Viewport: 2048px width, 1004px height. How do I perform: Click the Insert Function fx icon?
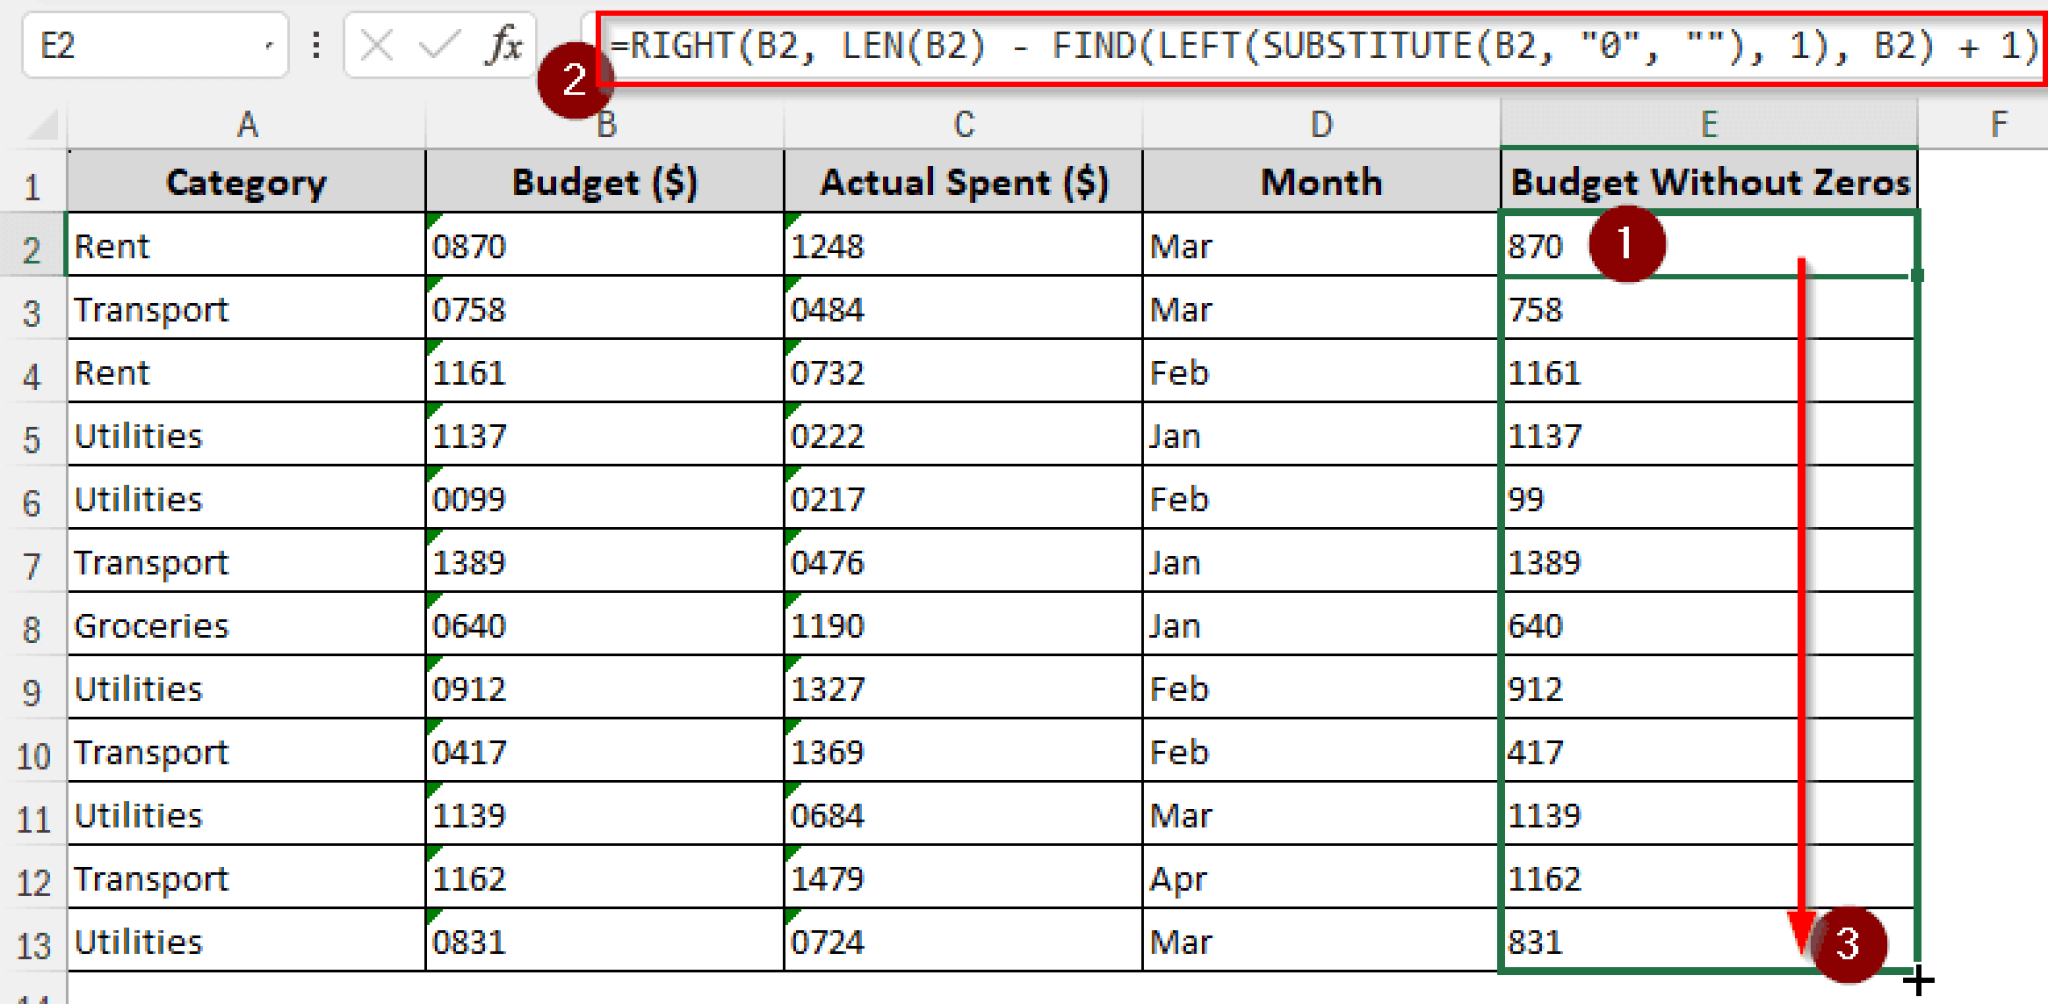click(506, 46)
